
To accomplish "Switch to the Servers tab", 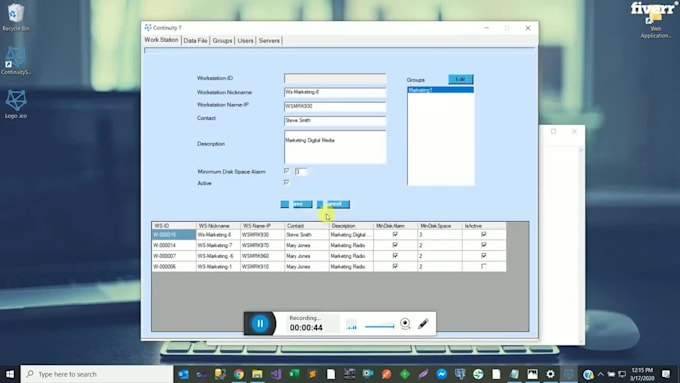I will pos(269,40).
